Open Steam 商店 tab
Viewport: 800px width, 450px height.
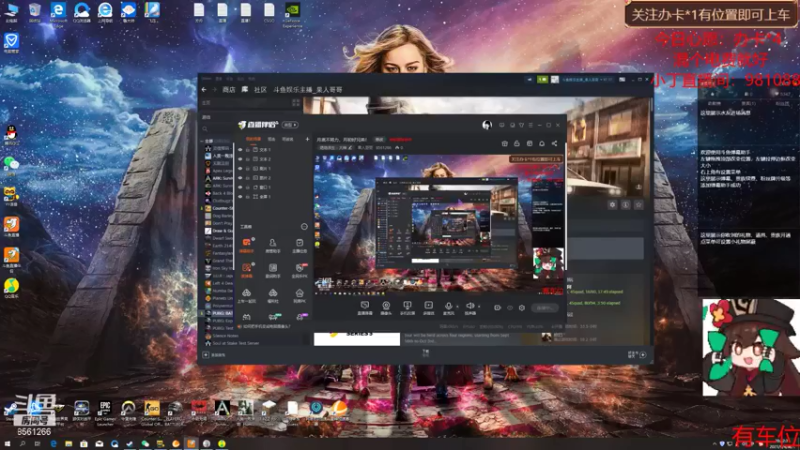pyautogui.click(x=229, y=89)
